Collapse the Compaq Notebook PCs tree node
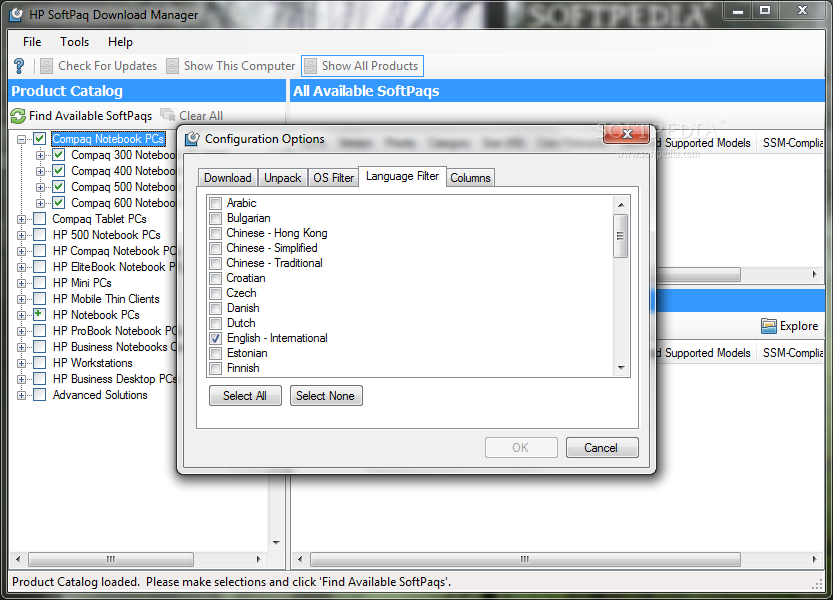The height and width of the screenshot is (600, 833). click(x=21, y=139)
